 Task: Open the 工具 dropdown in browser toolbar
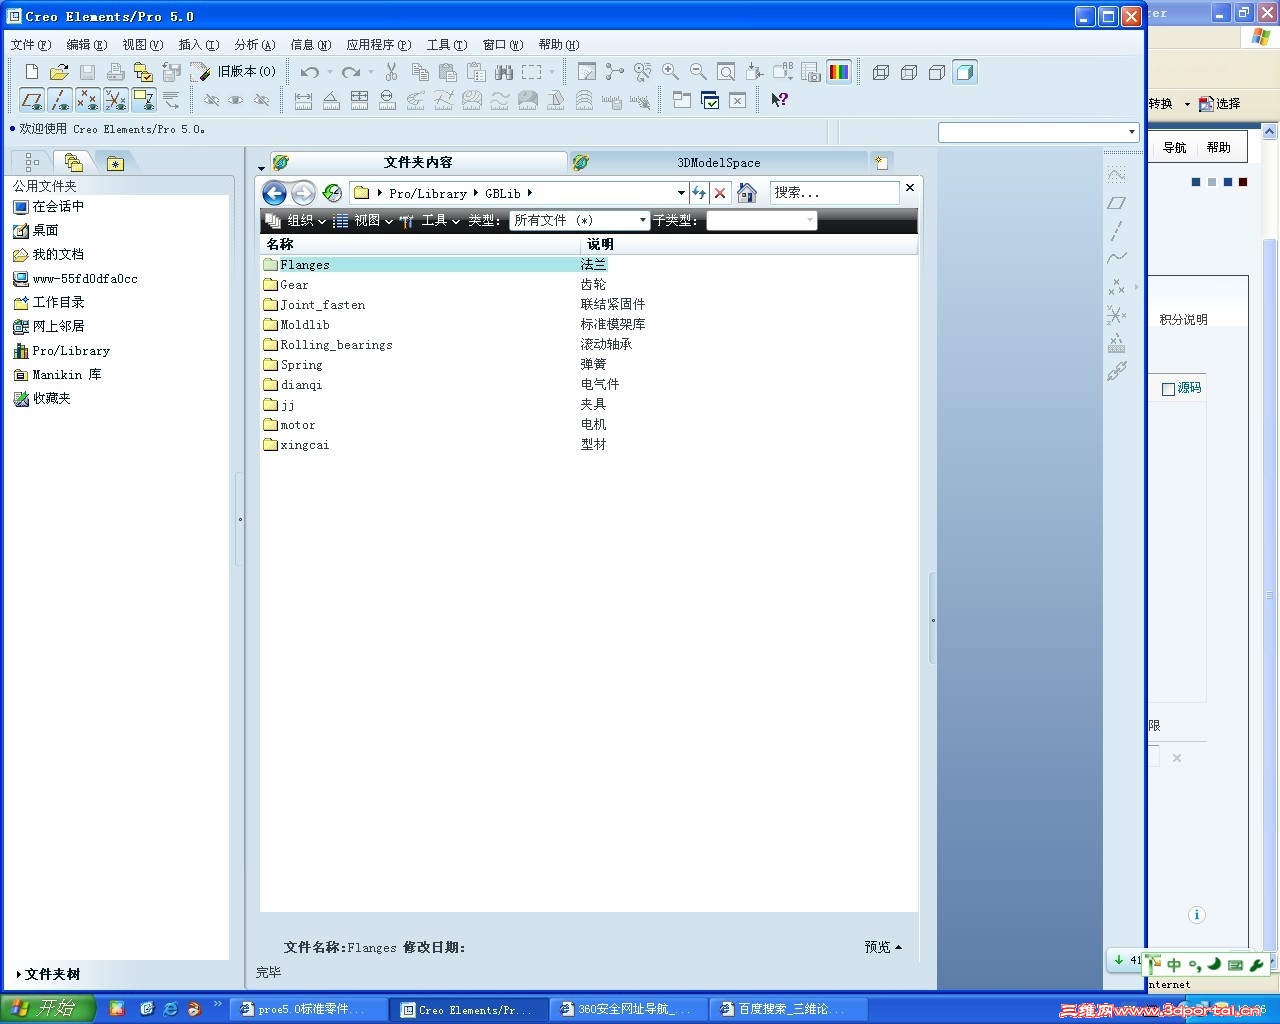tap(430, 221)
